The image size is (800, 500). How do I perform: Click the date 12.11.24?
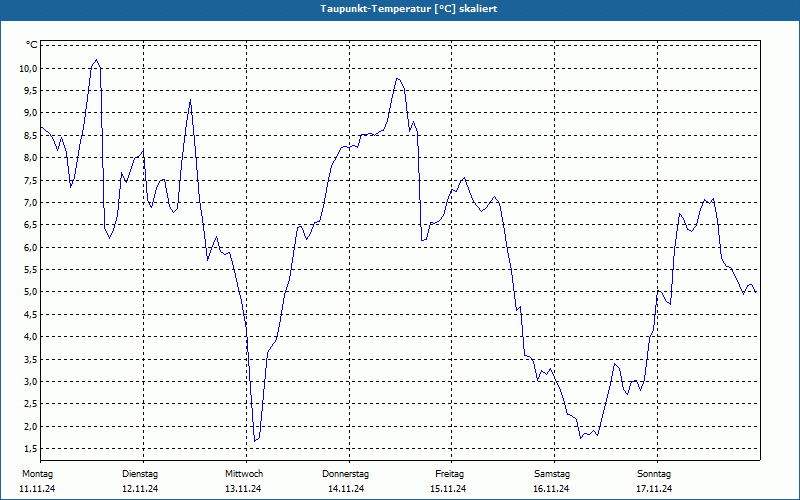coord(140,489)
